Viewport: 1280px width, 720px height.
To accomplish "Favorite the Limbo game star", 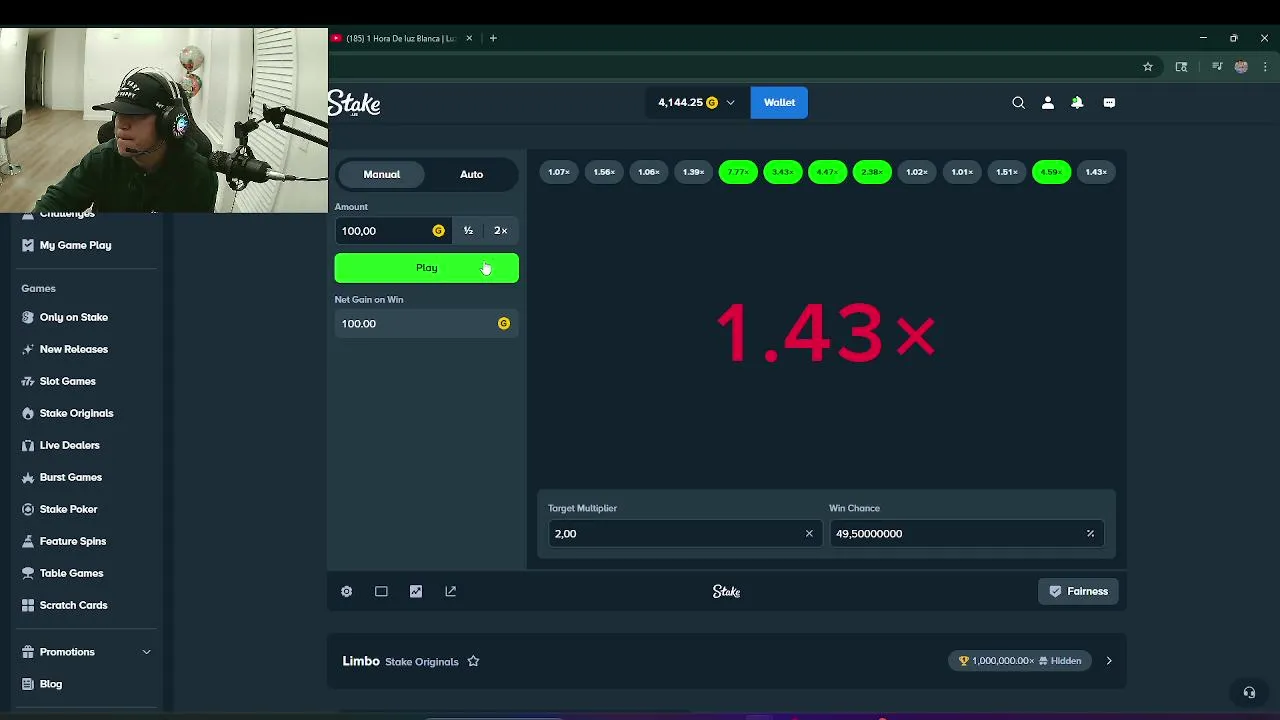I will 473,661.
